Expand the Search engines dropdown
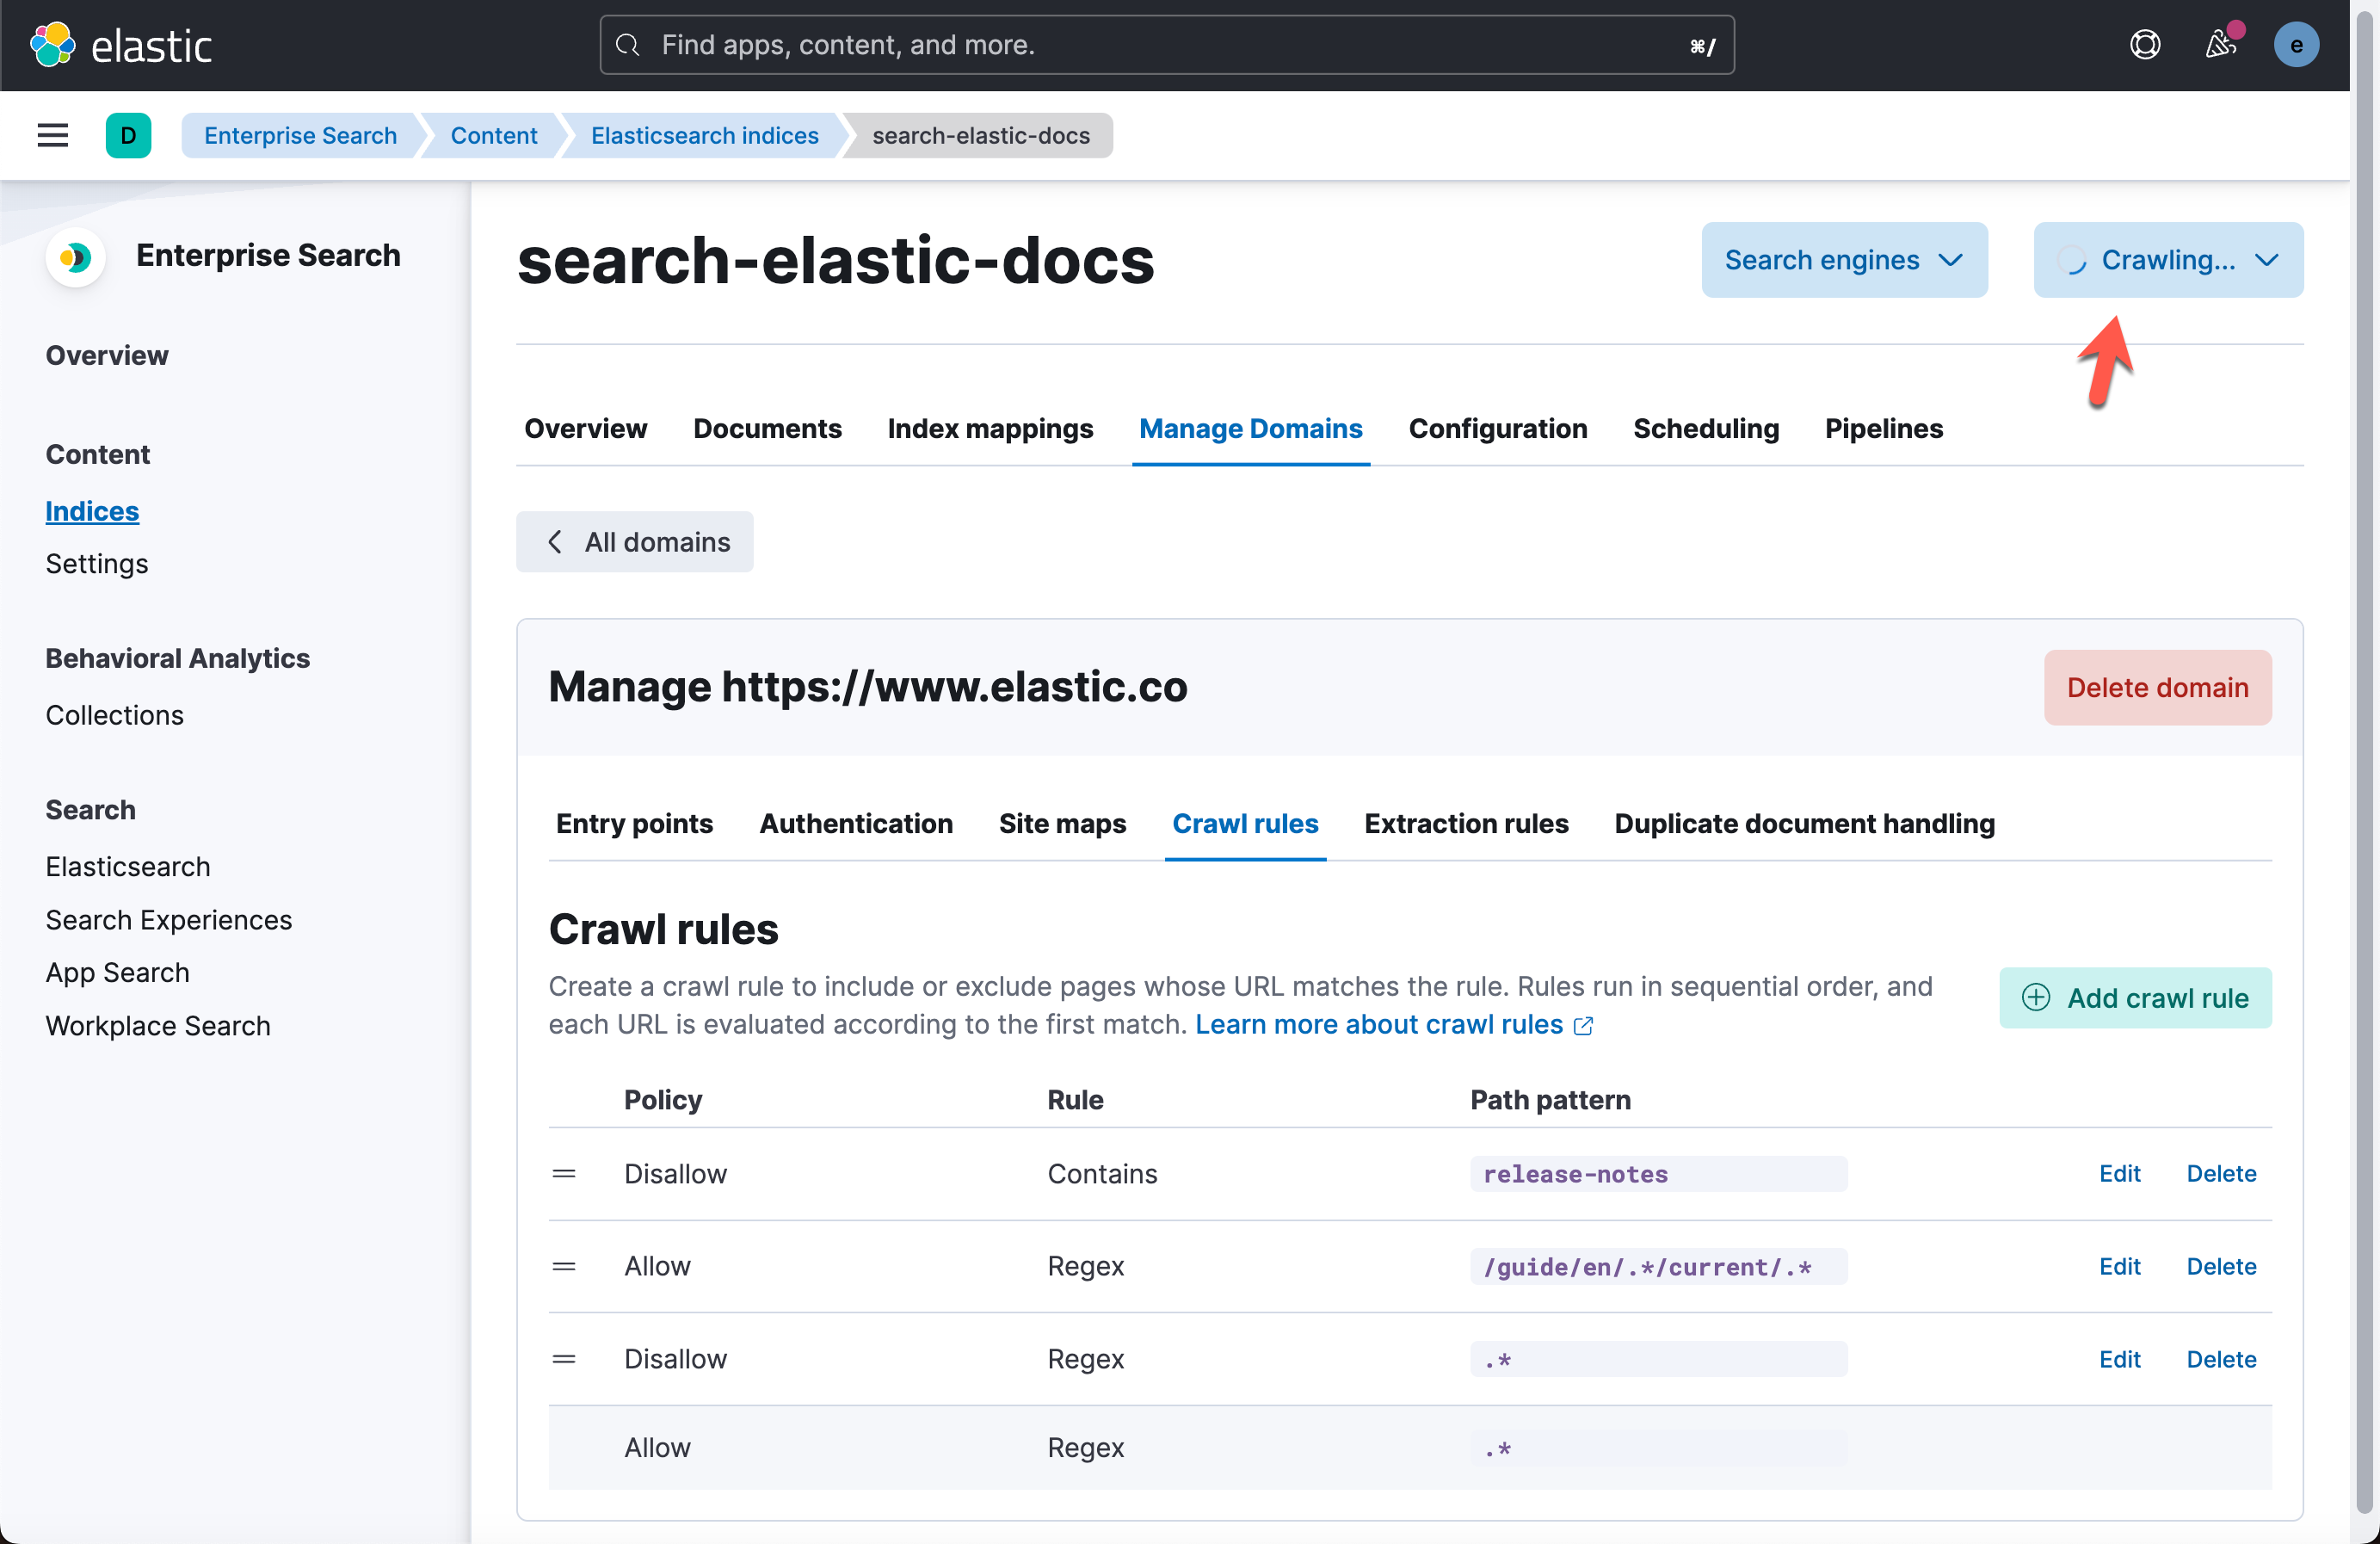This screenshot has height=1544, width=2380. pyautogui.click(x=1844, y=260)
